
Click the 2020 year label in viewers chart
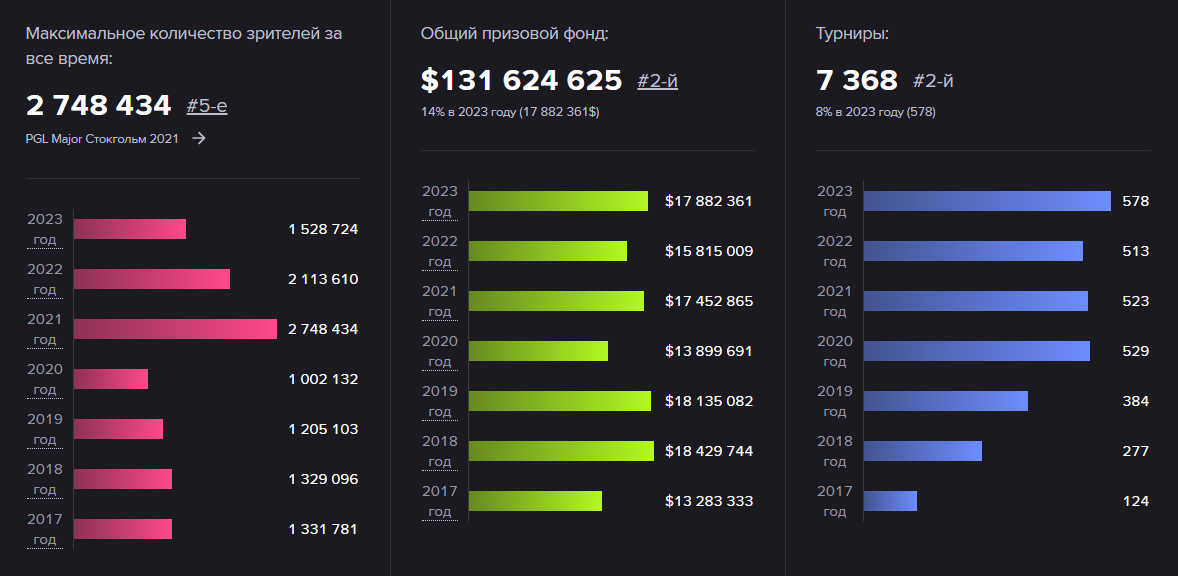[x=45, y=379]
